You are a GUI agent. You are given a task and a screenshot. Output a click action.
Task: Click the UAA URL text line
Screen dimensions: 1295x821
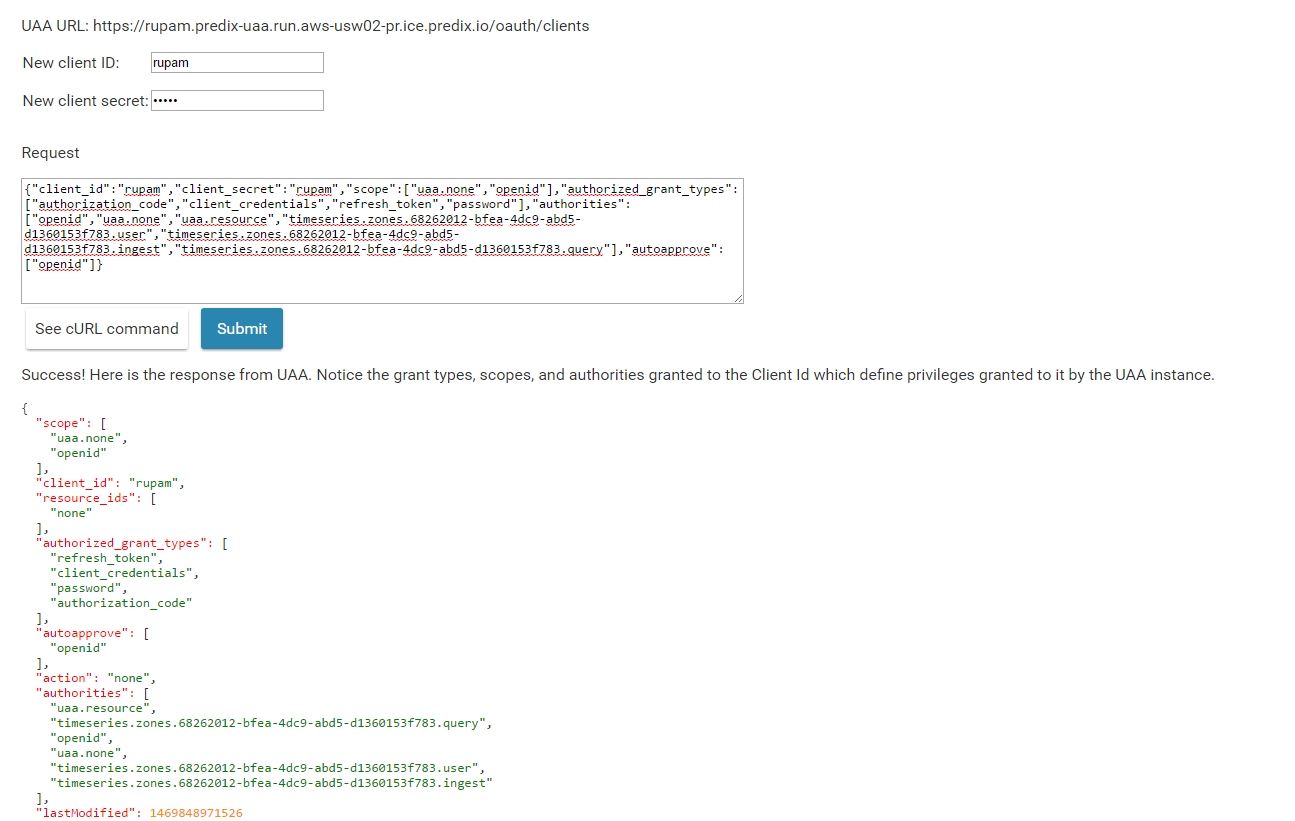click(305, 26)
